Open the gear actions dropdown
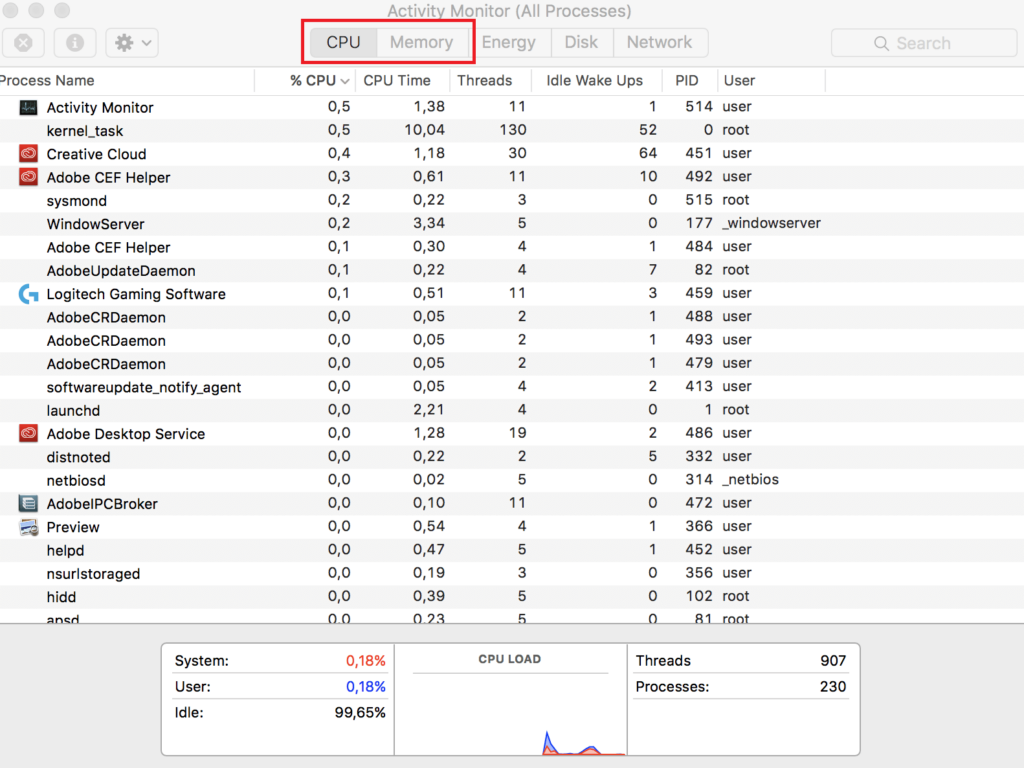This screenshot has width=1024, height=768. [133, 43]
